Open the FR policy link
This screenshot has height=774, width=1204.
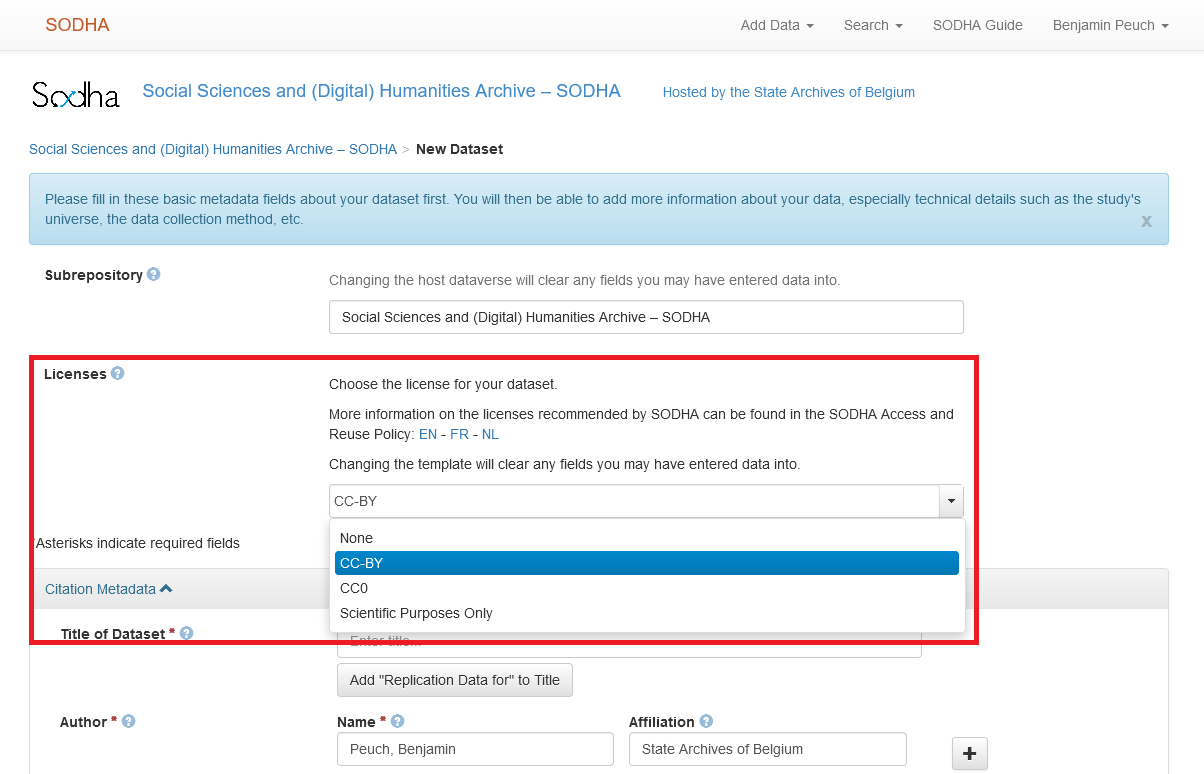tap(459, 434)
